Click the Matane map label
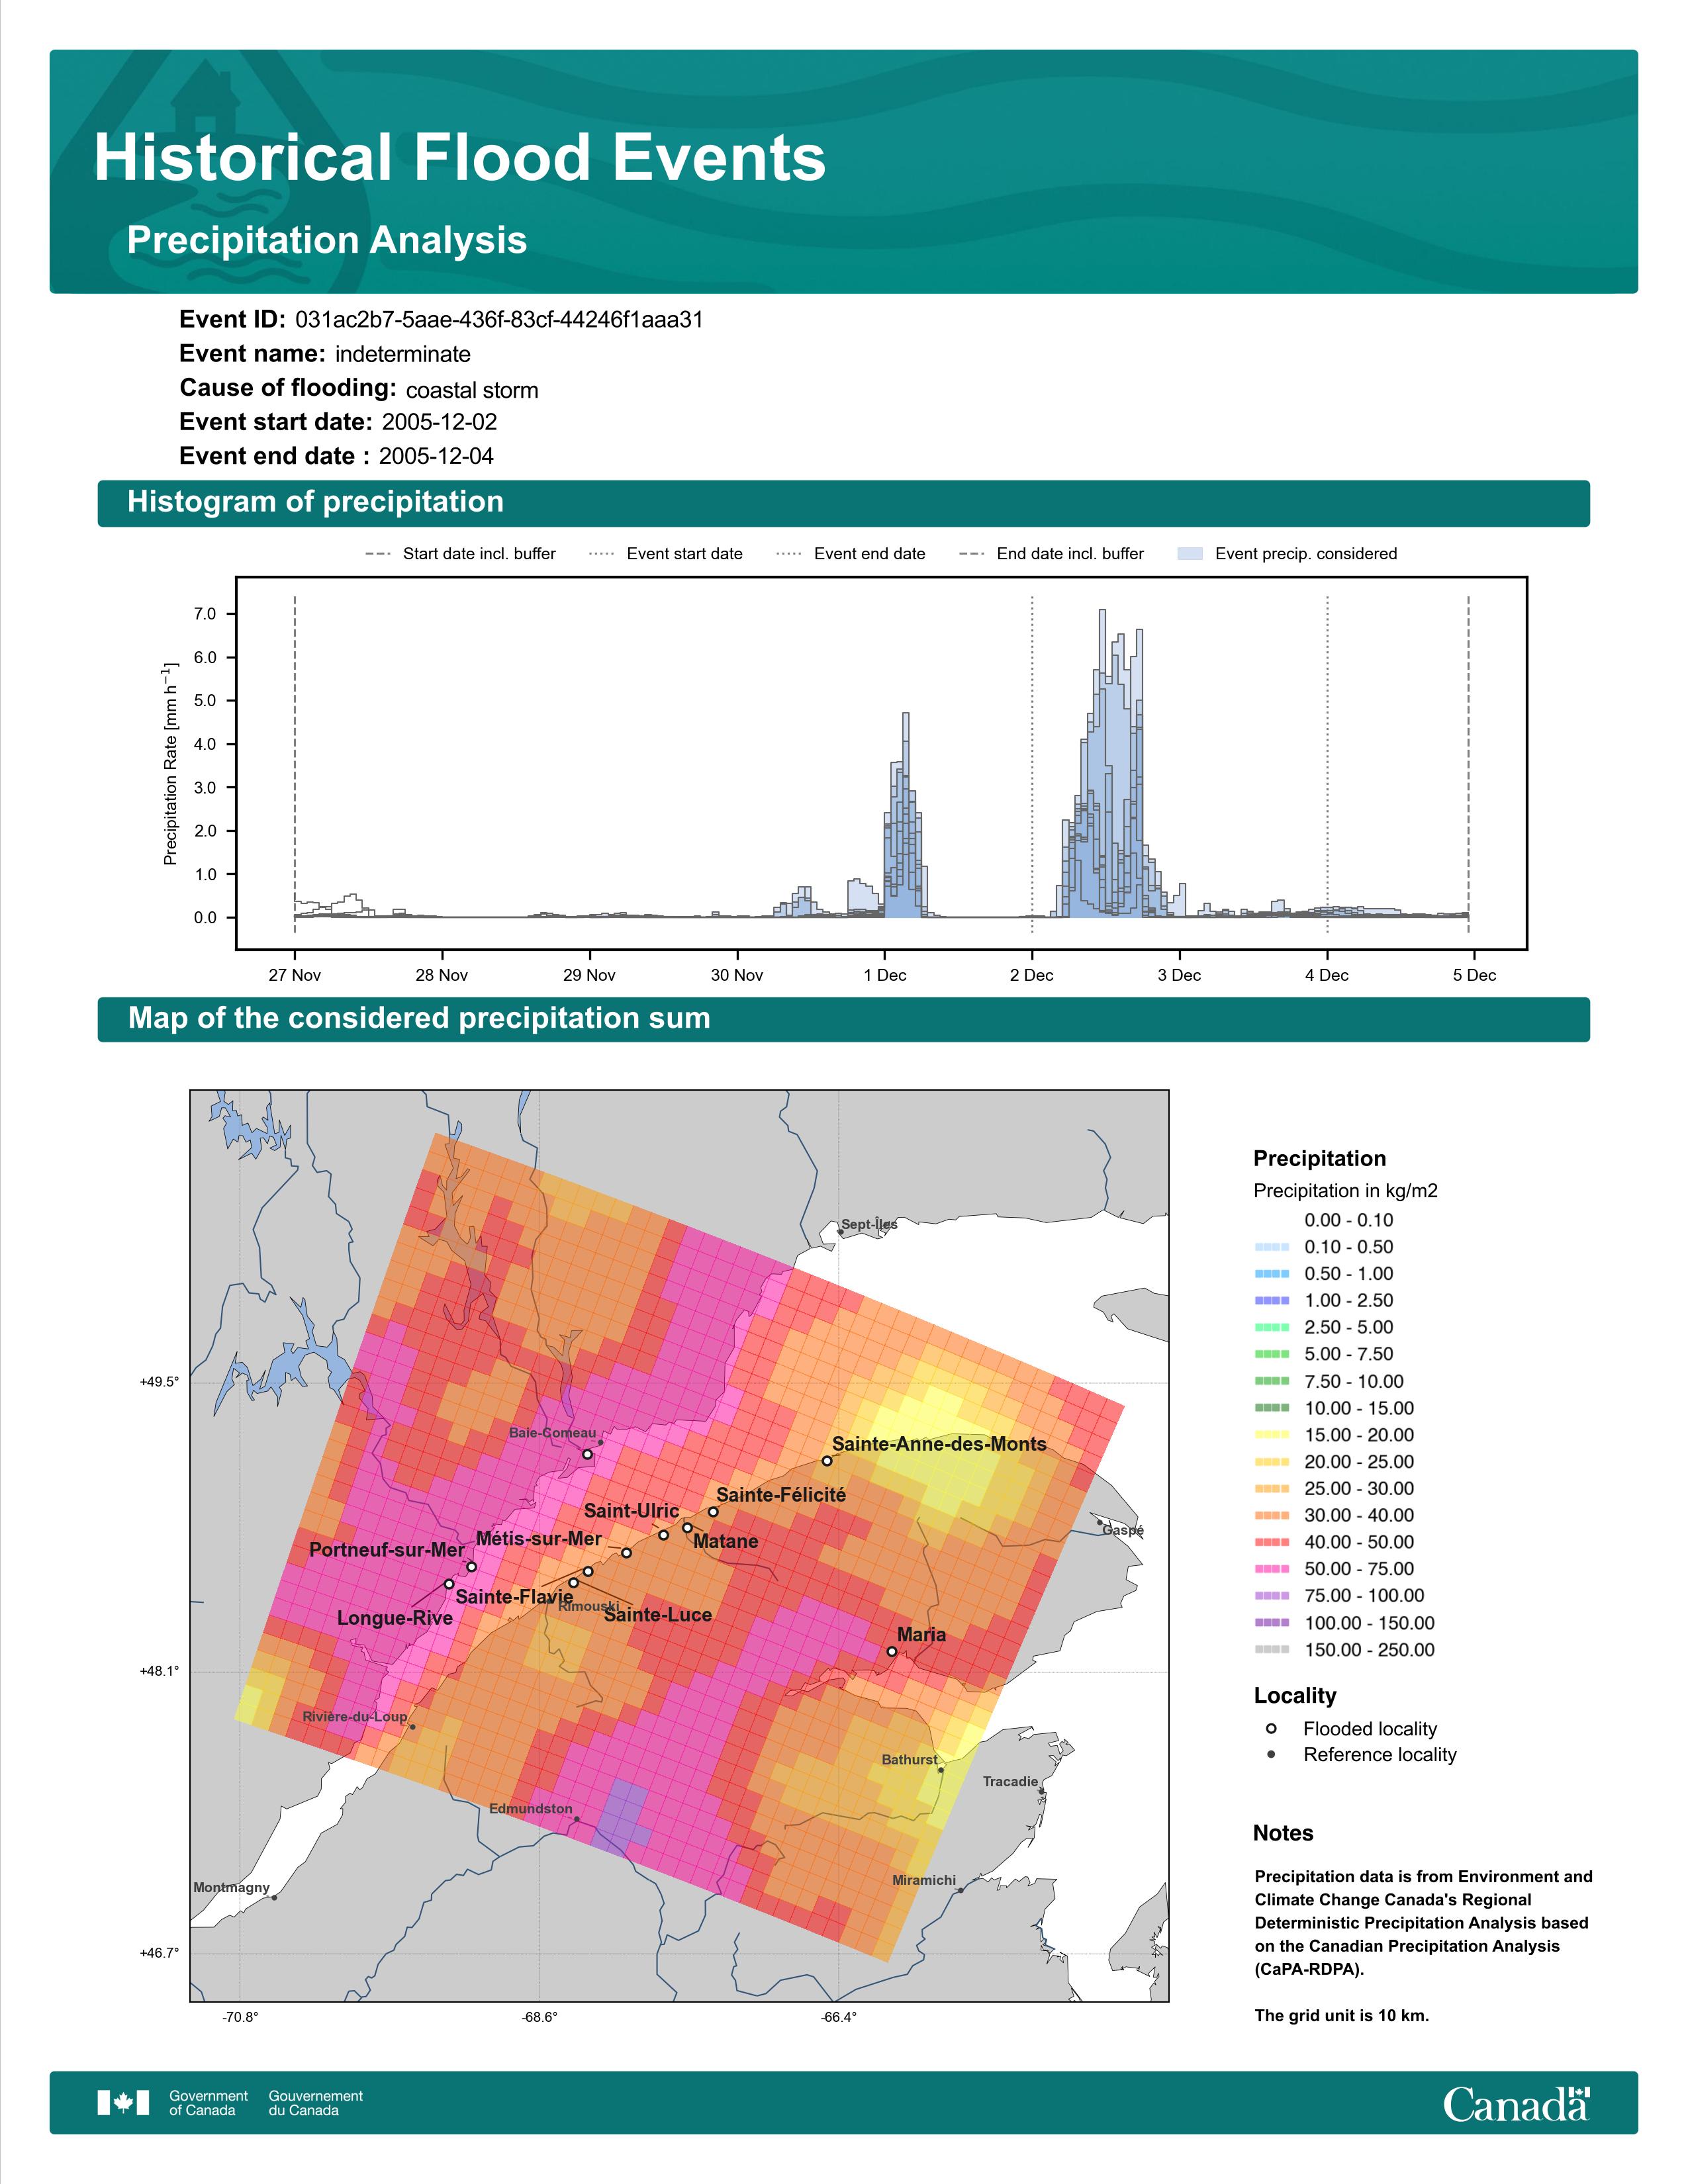The width and height of the screenshot is (1688, 2184). pyautogui.click(x=726, y=1541)
